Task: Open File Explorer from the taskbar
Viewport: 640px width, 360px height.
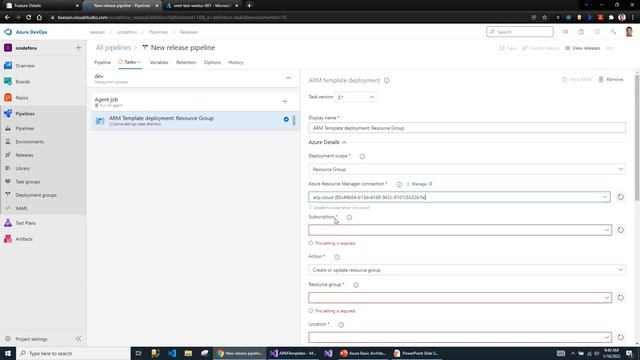Action: coord(188,353)
